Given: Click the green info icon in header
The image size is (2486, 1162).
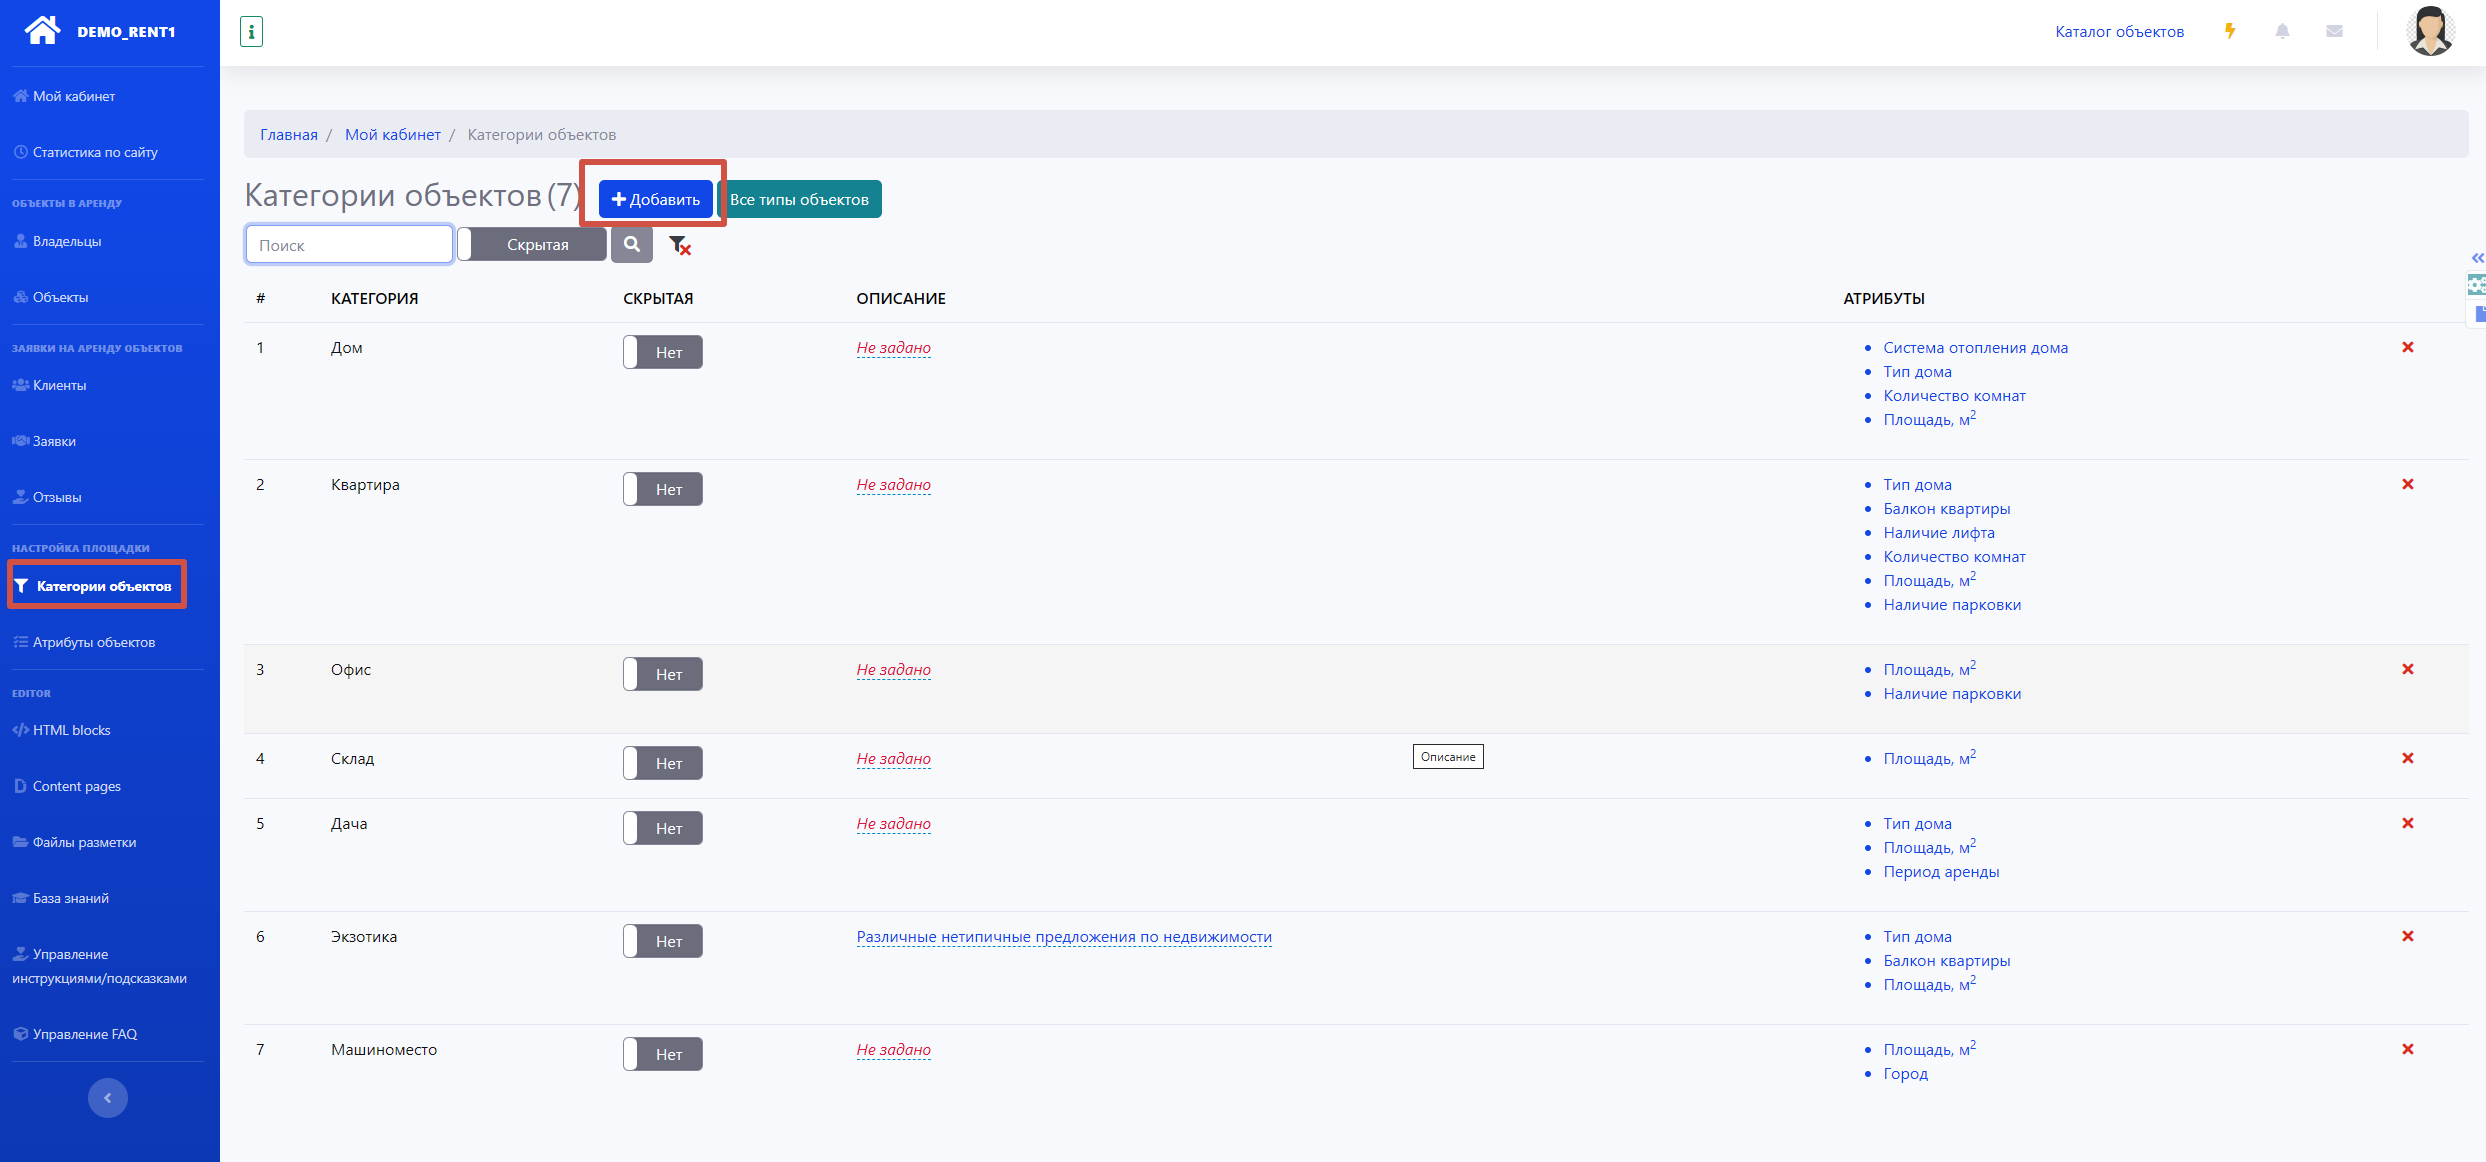Looking at the screenshot, I should (251, 32).
